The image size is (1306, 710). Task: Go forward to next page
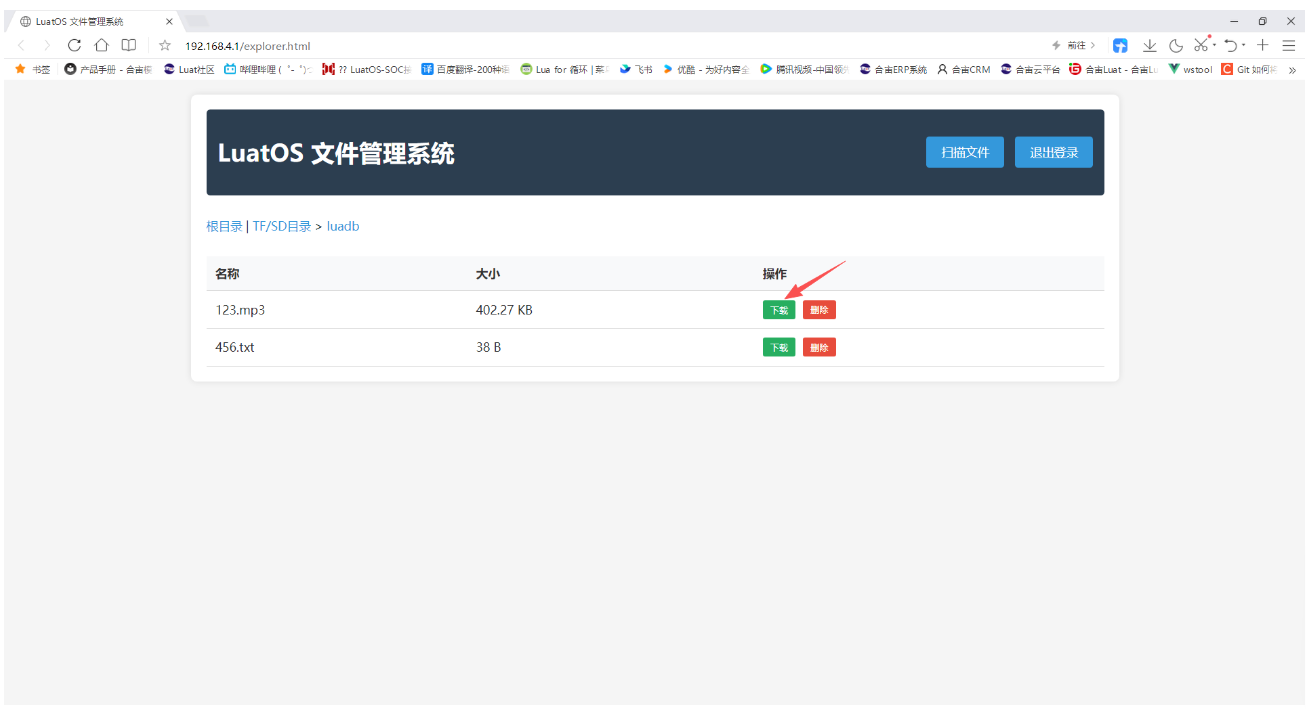point(46,45)
